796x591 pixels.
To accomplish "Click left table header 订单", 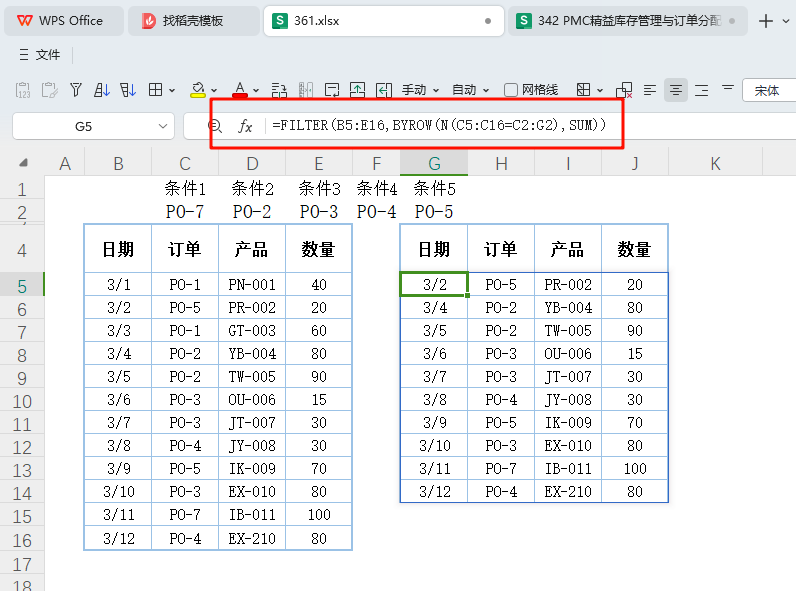I will tap(185, 249).
